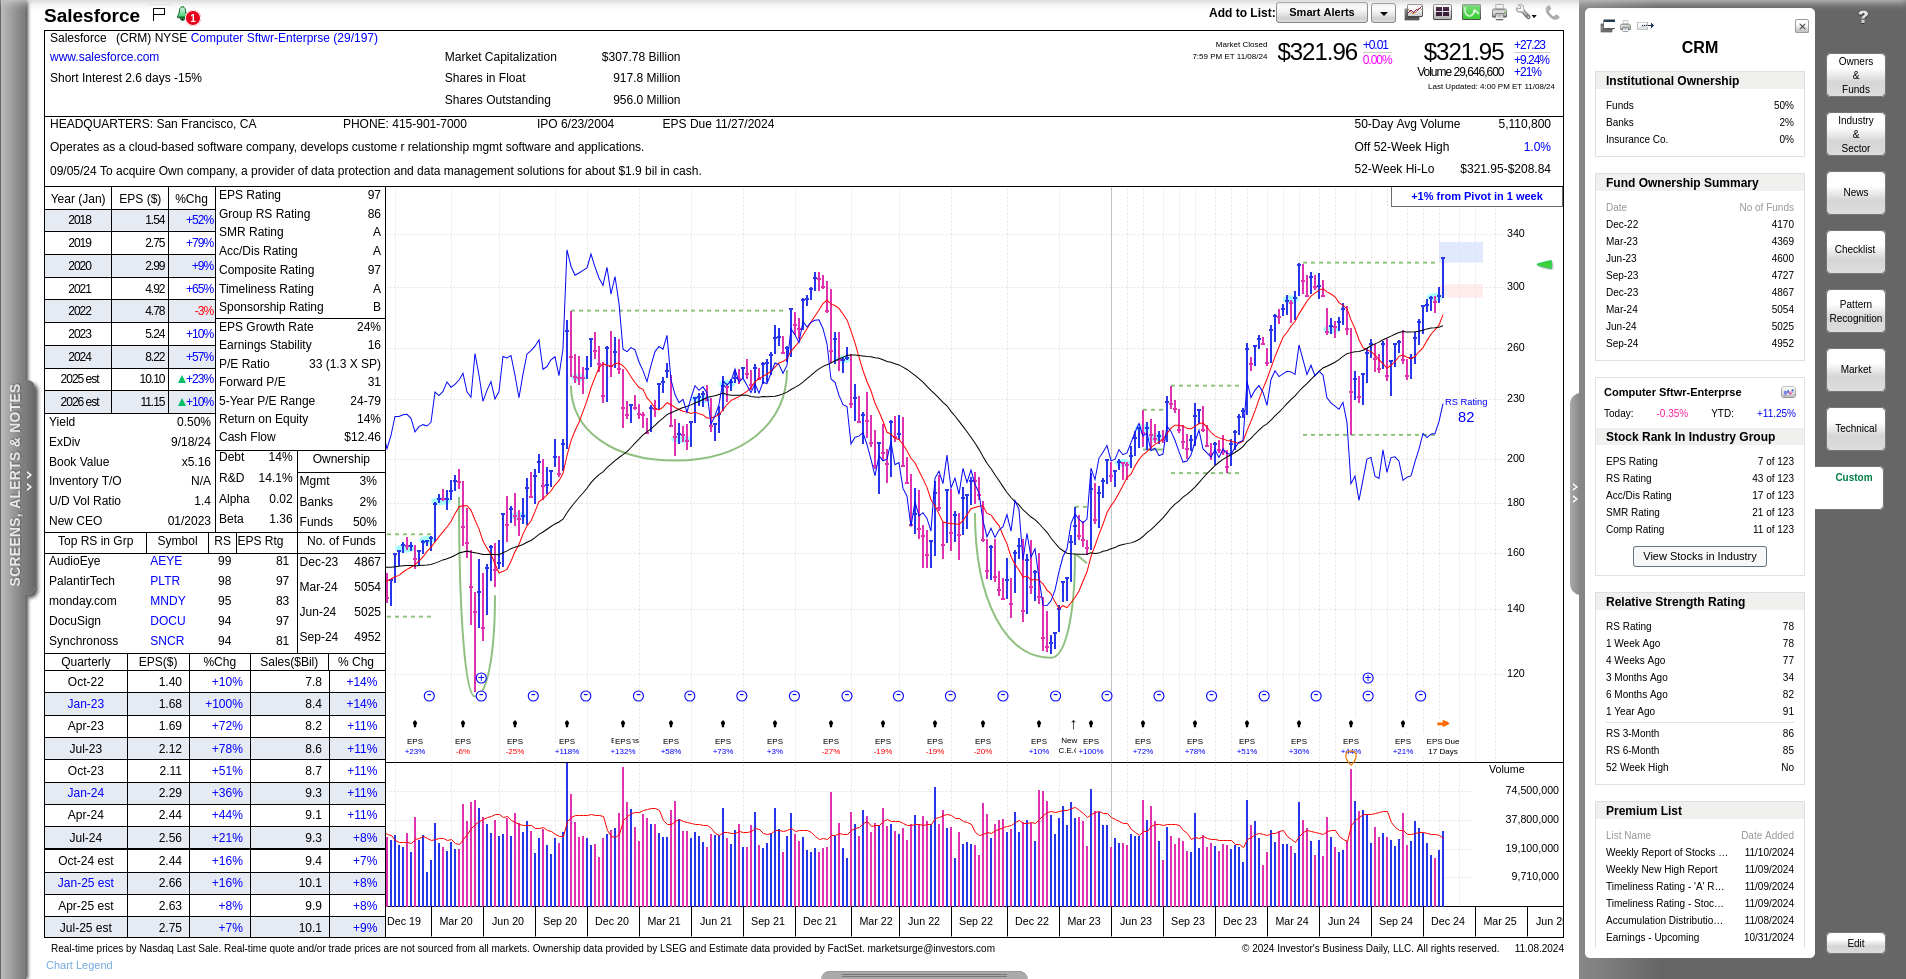Switch to the grid table view icon

point(1442,12)
